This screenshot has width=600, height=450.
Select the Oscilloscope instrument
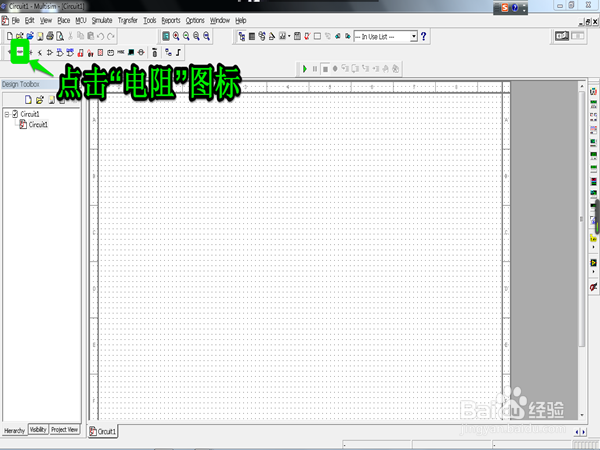pos(593,129)
